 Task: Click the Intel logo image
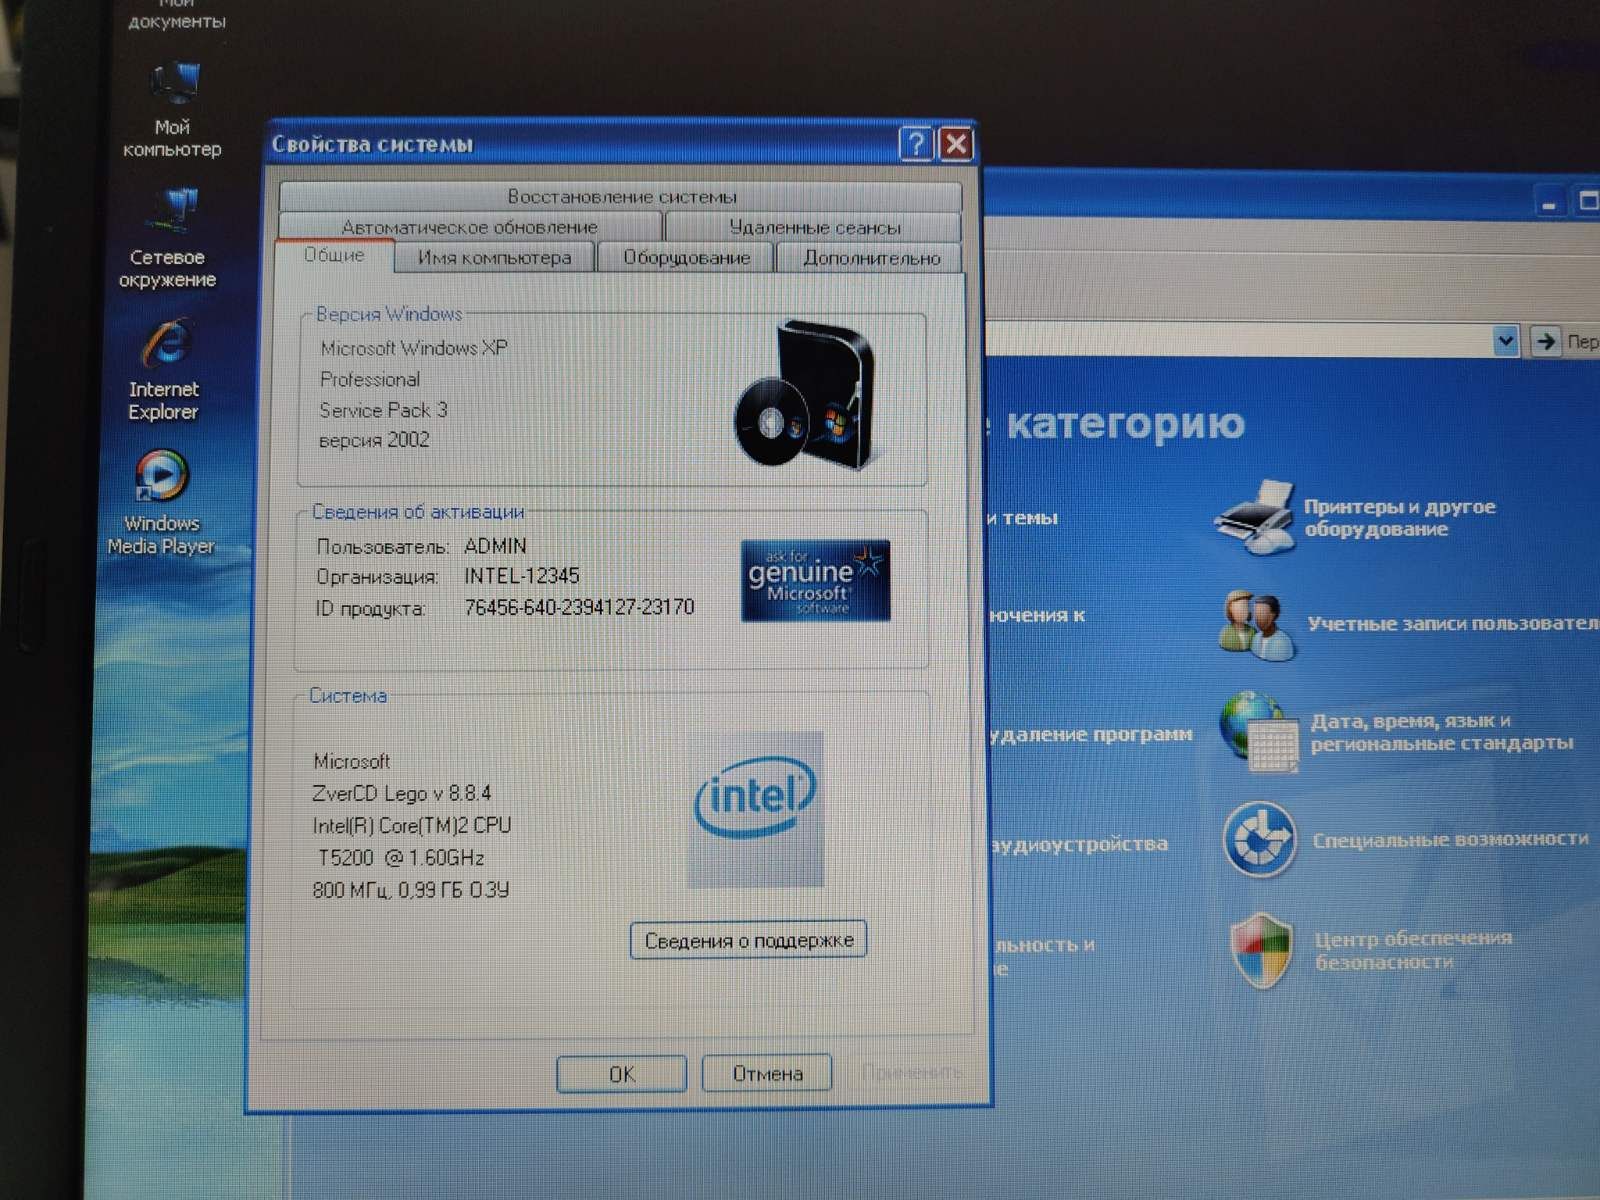(x=756, y=808)
